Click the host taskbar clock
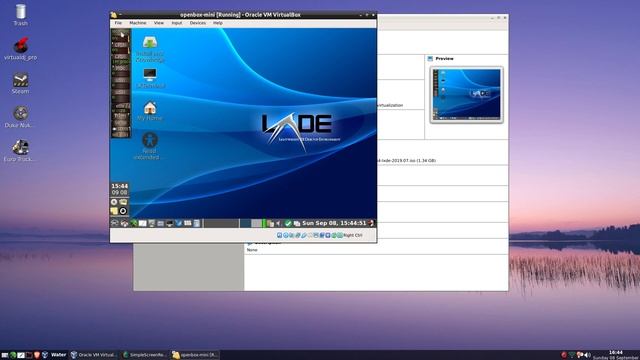640x360 pixels. [616, 355]
